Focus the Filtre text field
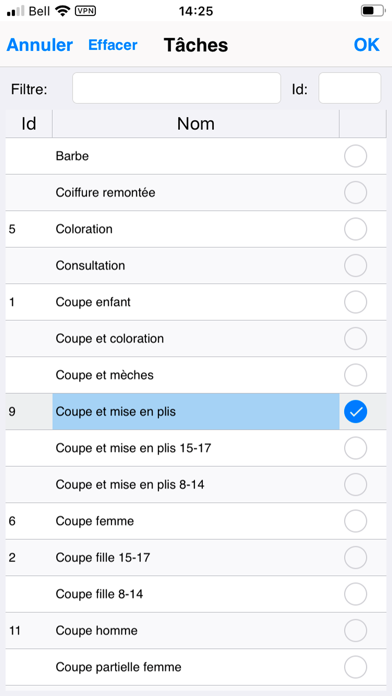 [177, 88]
